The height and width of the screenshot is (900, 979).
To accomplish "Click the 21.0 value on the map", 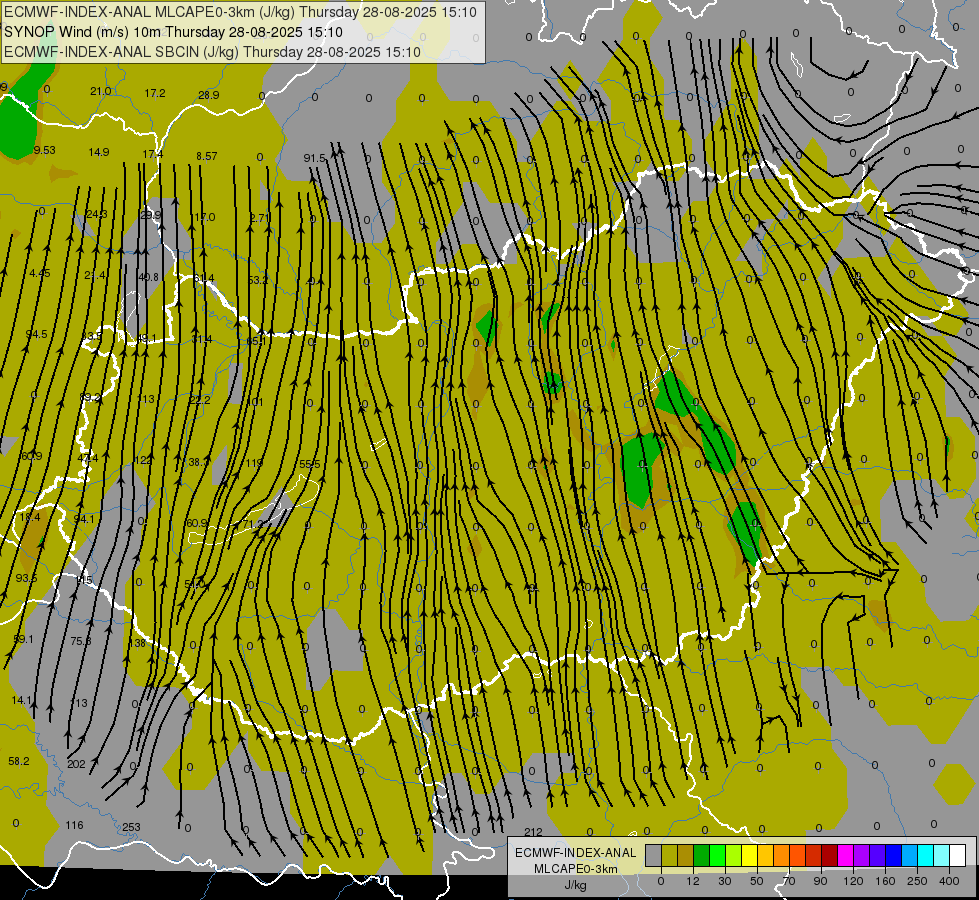I will click(x=101, y=91).
